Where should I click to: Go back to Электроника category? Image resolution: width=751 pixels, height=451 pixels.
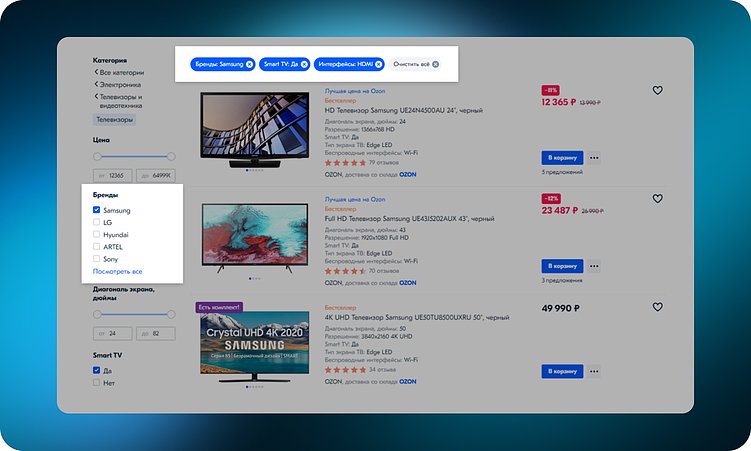pos(118,84)
